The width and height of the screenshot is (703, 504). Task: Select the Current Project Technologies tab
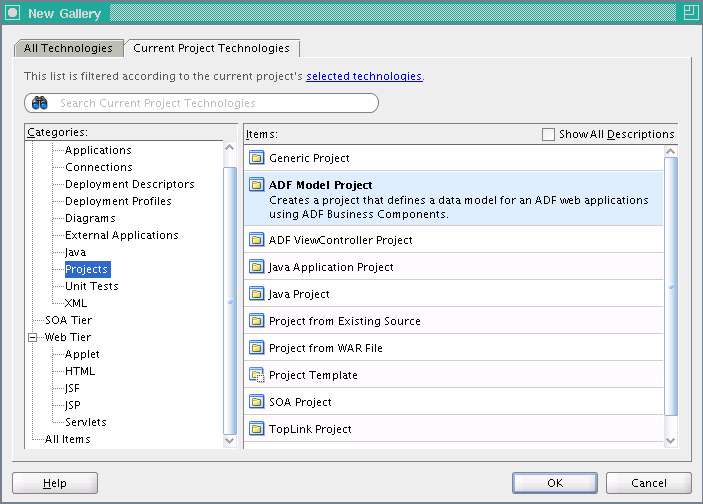[x=212, y=48]
